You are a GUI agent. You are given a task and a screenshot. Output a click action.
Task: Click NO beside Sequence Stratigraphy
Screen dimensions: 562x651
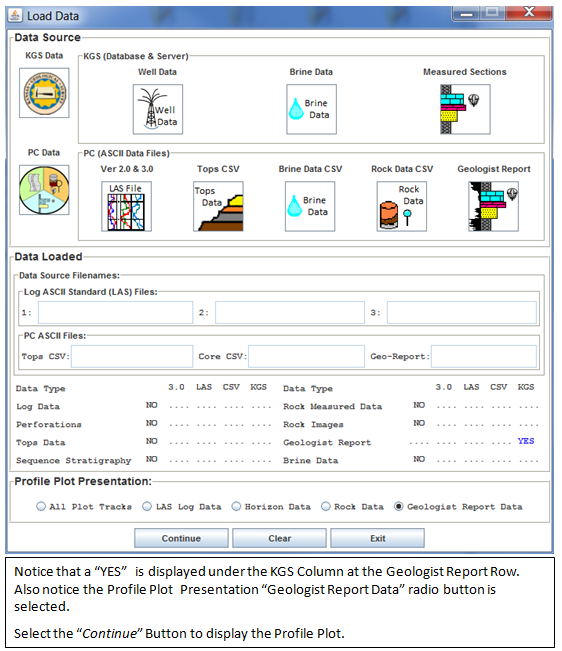tap(151, 459)
